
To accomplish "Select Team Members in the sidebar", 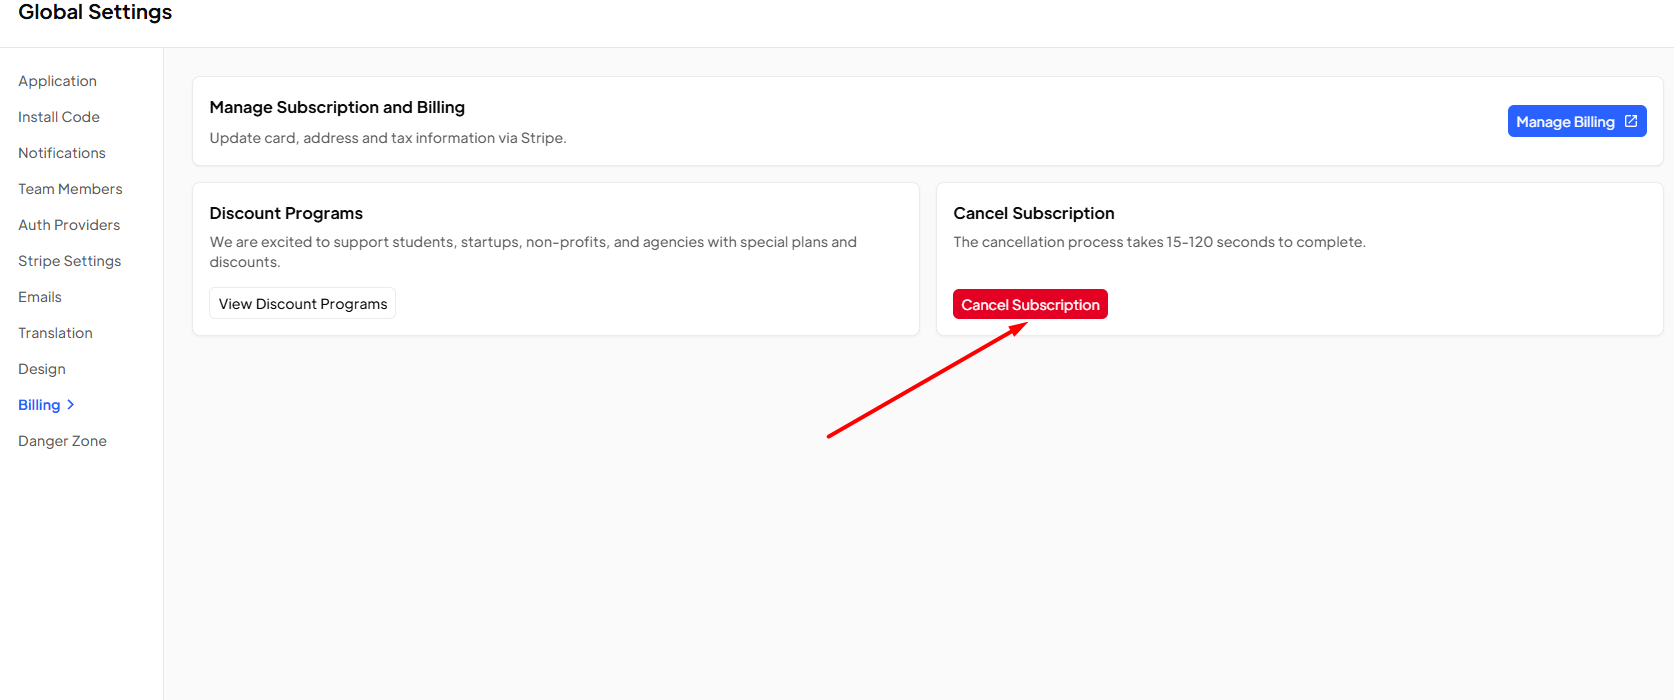I will click(70, 189).
